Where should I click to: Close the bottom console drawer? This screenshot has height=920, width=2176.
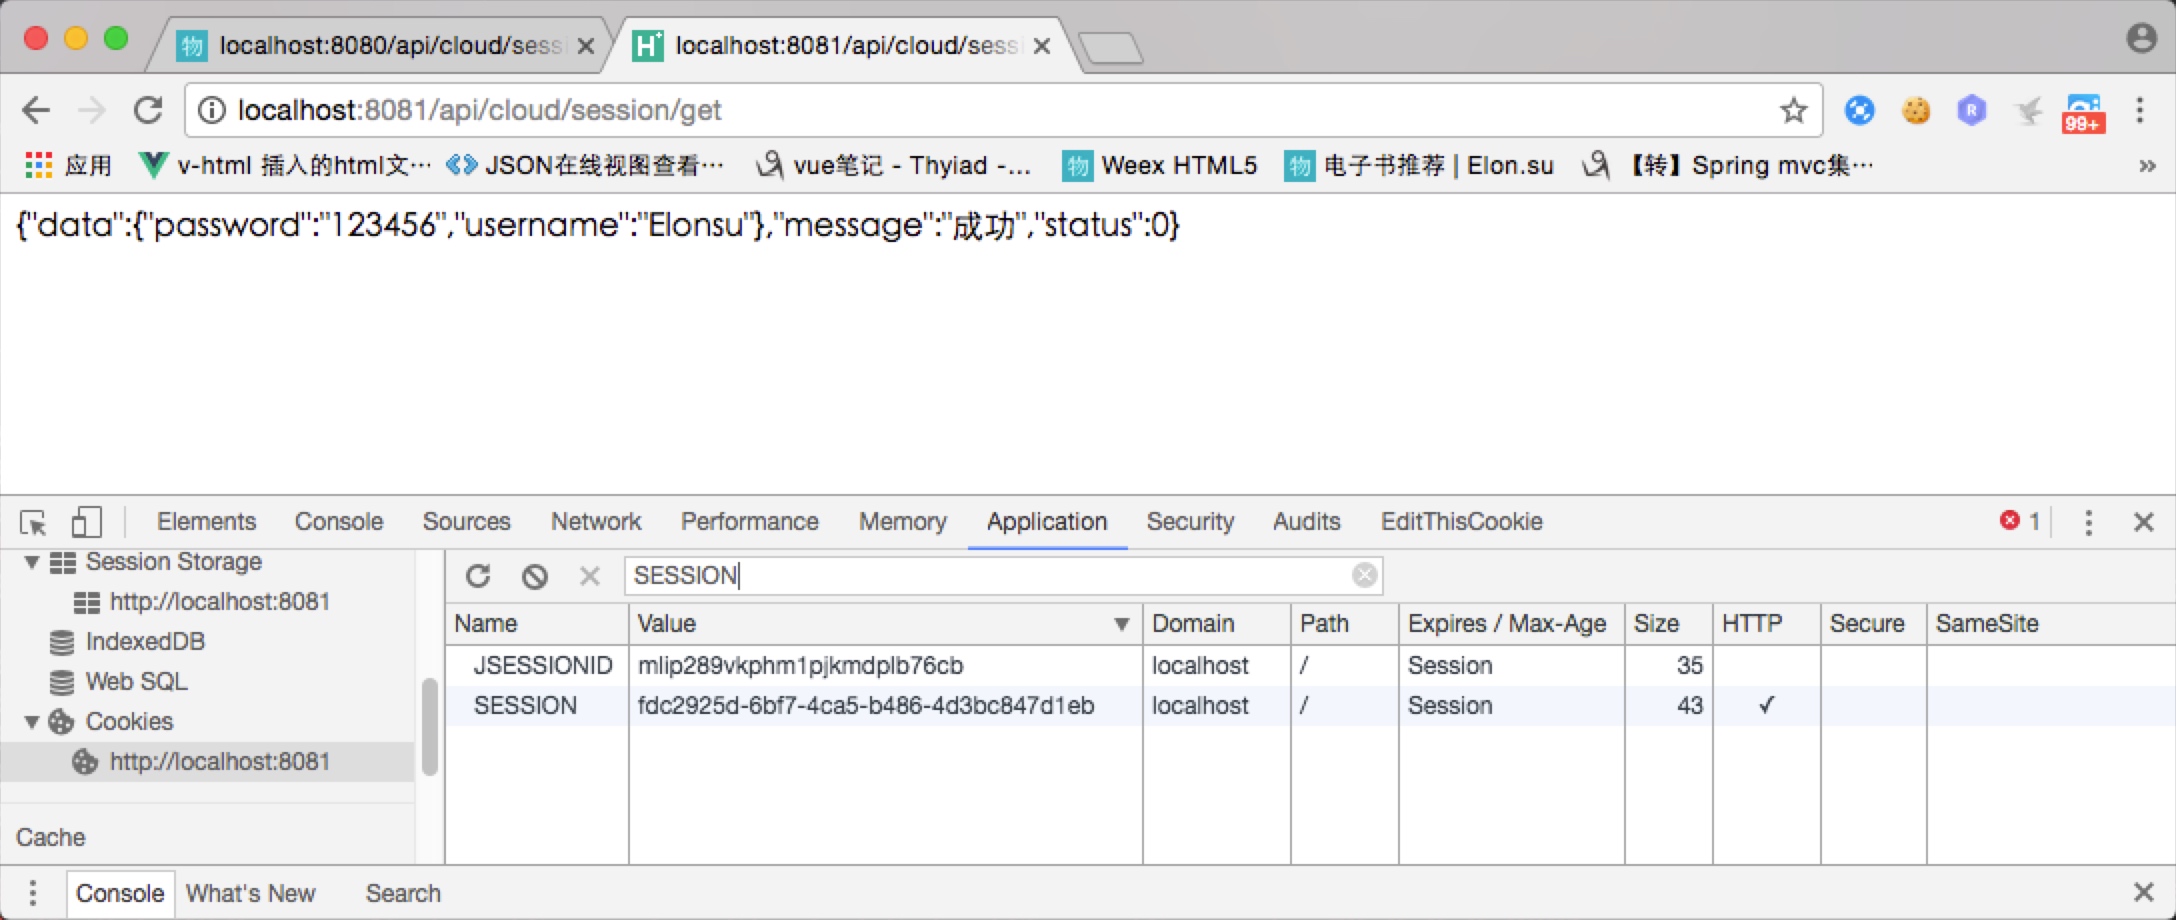click(x=2143, y=892)
